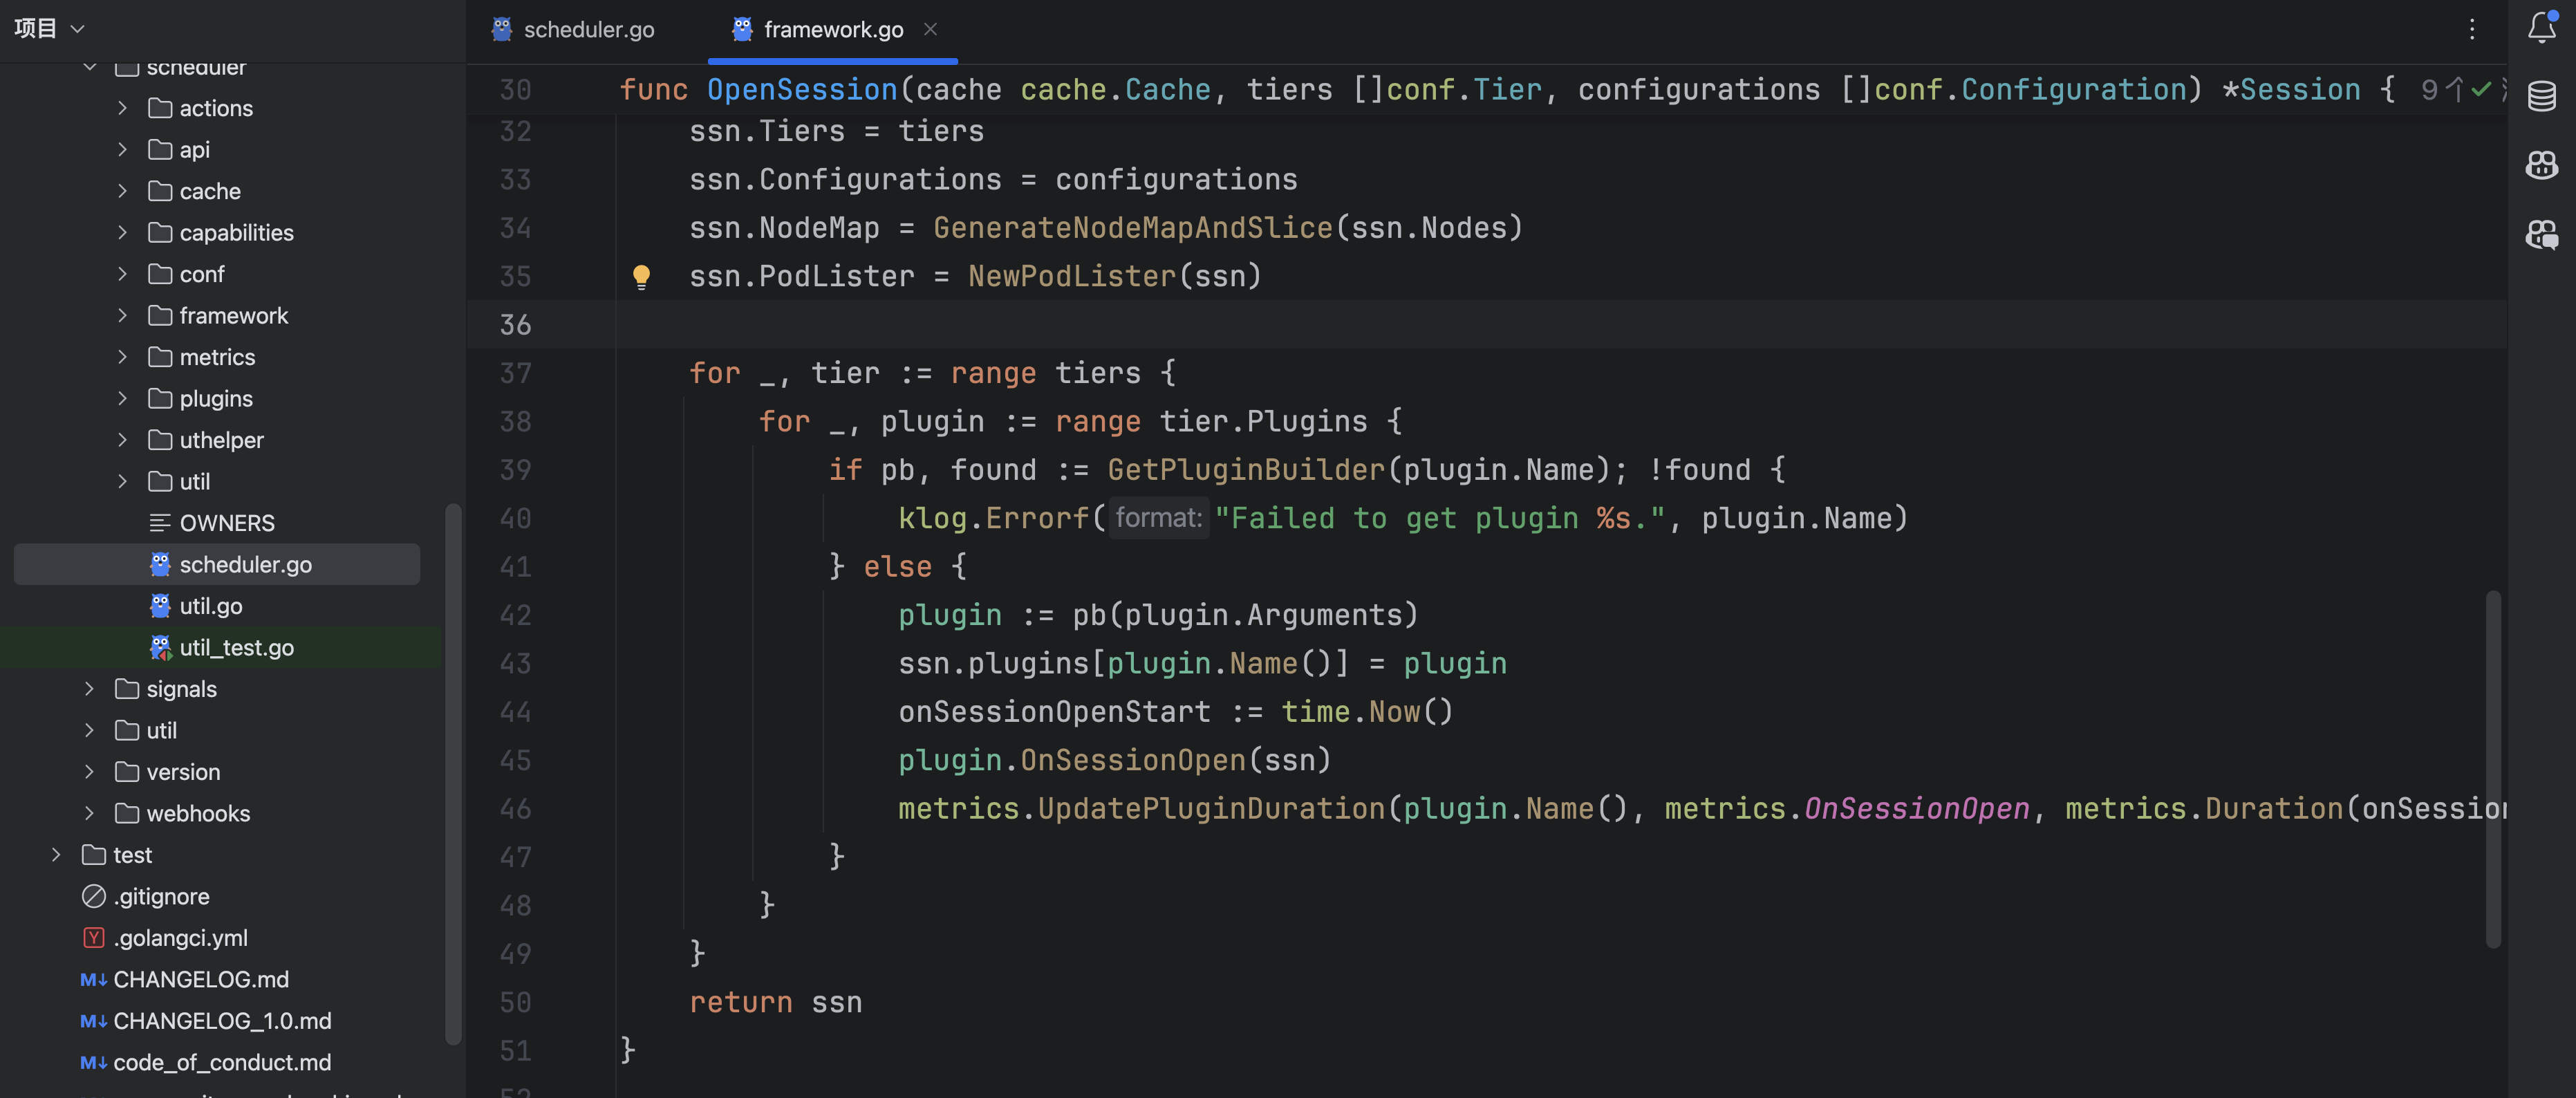The height and width of the screenshot is (1098, 2576).
Task: Expand the framework folder
Action: pyautogui.click(x=123, y=316)
